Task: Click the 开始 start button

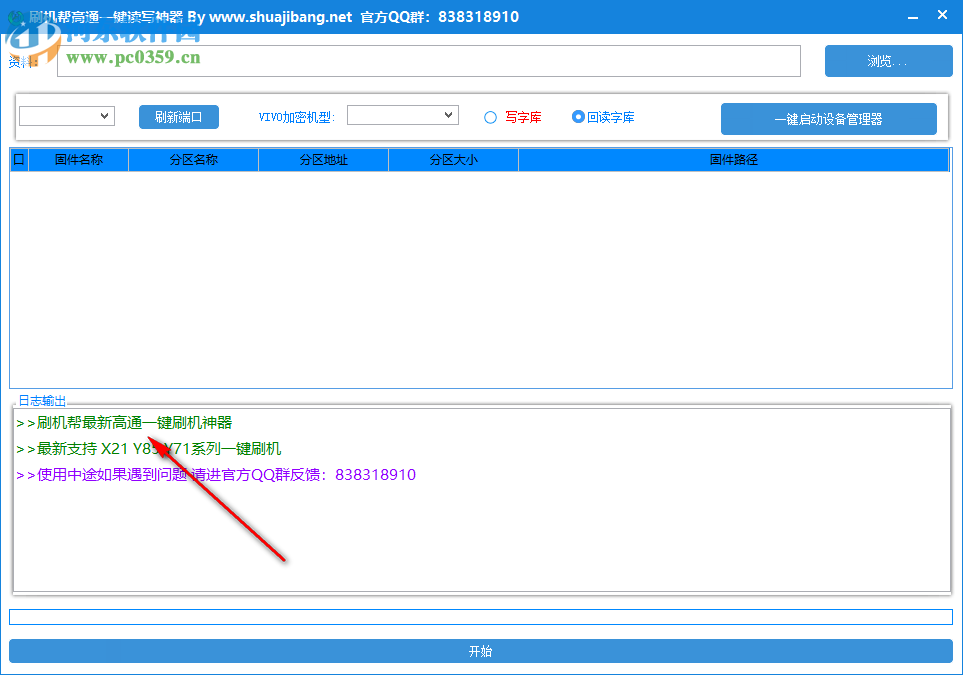Action: [481, 651]
